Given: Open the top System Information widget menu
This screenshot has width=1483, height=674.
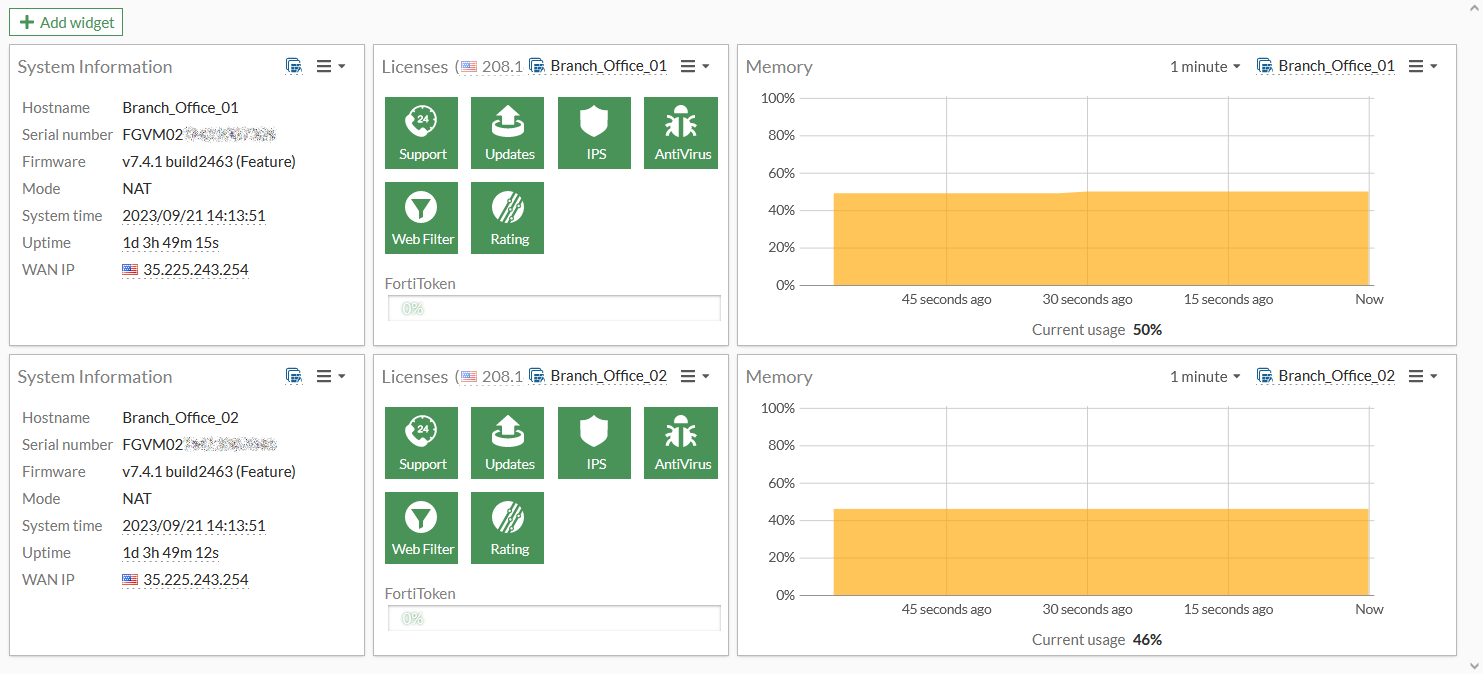Looking at the screenshot, I should tap(330, 66).
